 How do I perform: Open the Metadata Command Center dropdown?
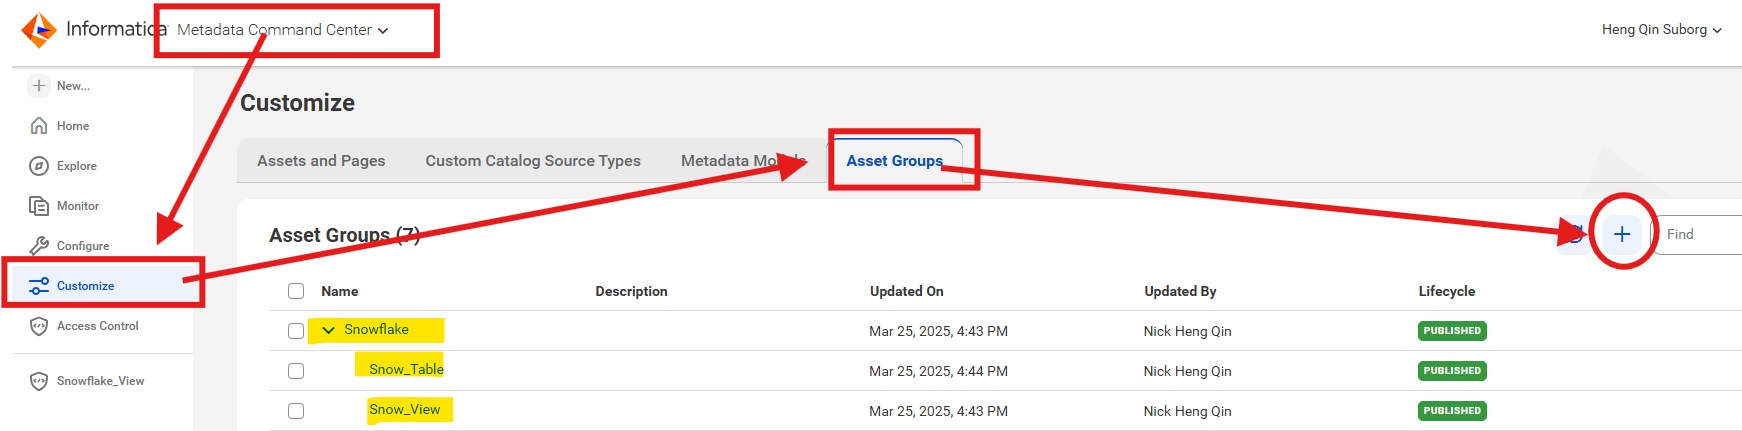click(283, 30)
